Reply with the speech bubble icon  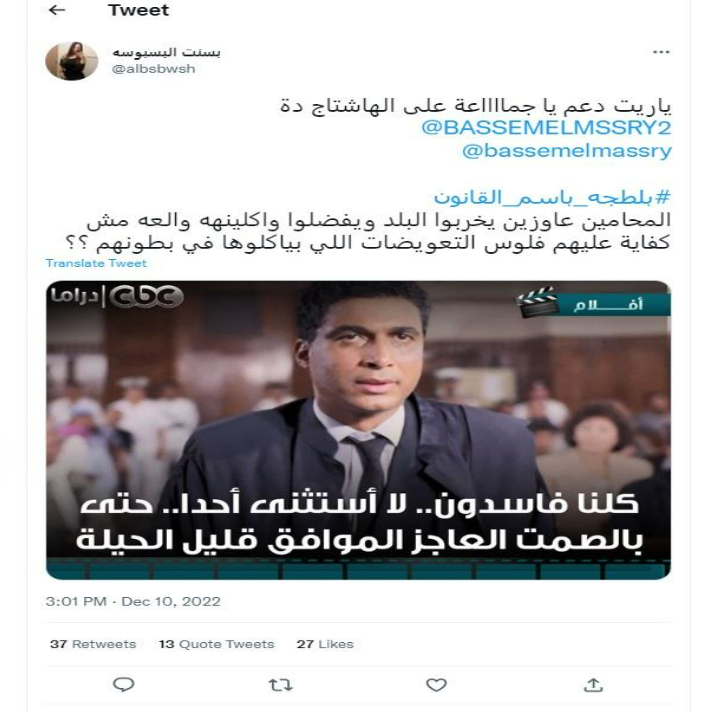pyautogui.click(x=123, y=684)
